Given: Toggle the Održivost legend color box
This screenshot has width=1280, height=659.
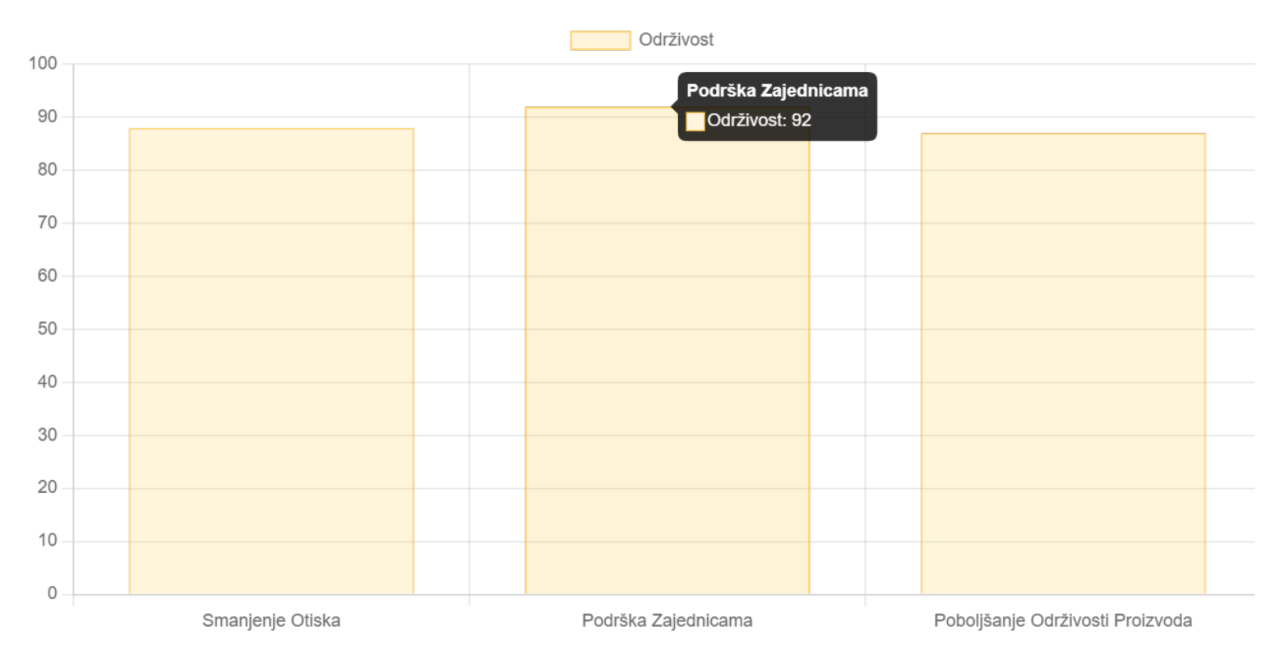Looking at the screenshot, I should pyautogui.click(x=600, y=40).
